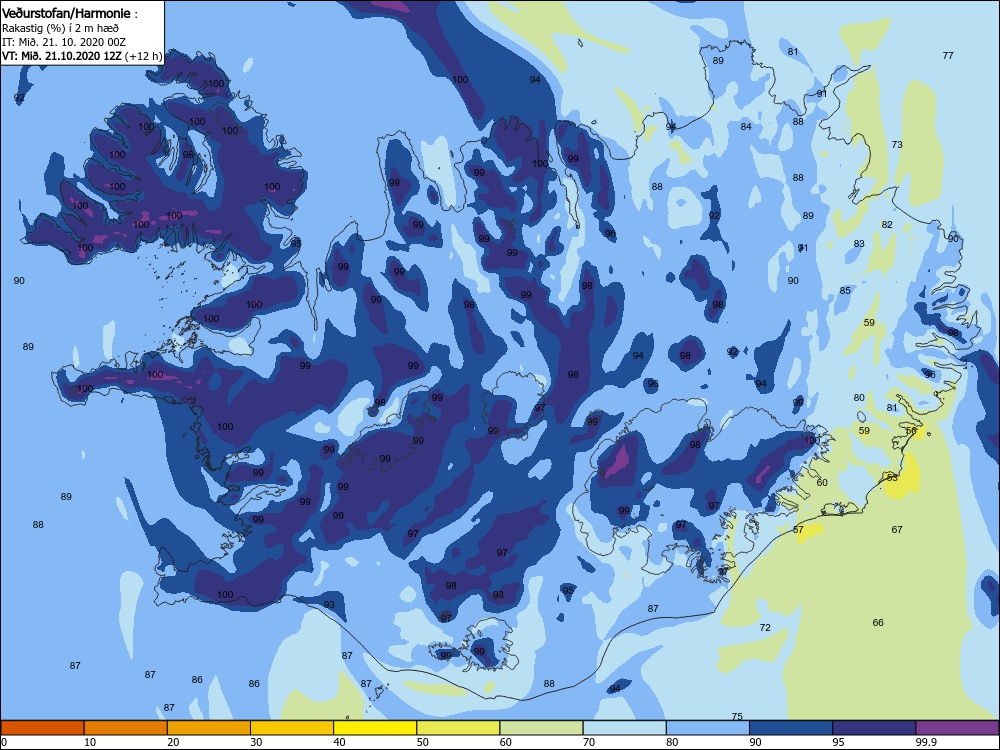The width and height of the screenshot is (1000, 750).
Task: Select the amber 30–40 legend swatch
Action: click(x=292, y=728)
